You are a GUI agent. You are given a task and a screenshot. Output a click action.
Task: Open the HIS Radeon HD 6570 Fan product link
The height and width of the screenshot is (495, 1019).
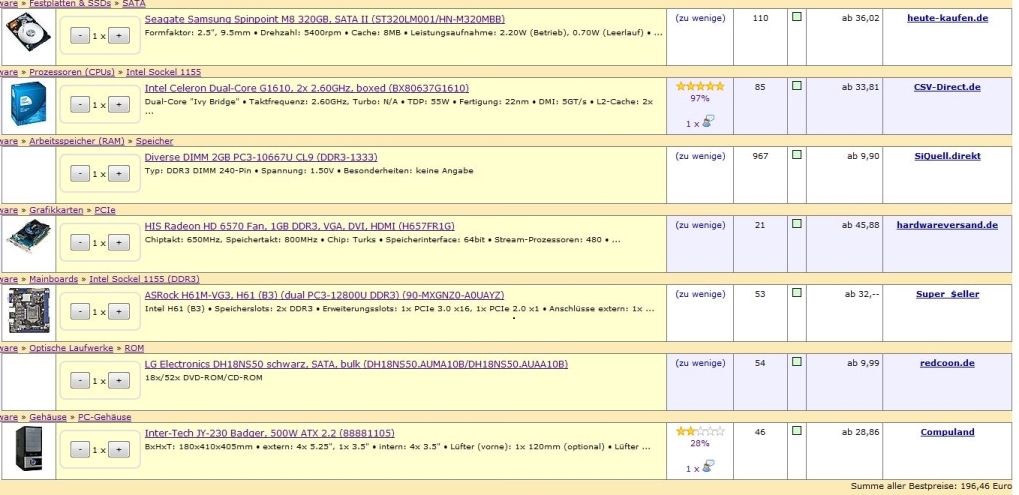pyautogui.click(x=299, y=226)
